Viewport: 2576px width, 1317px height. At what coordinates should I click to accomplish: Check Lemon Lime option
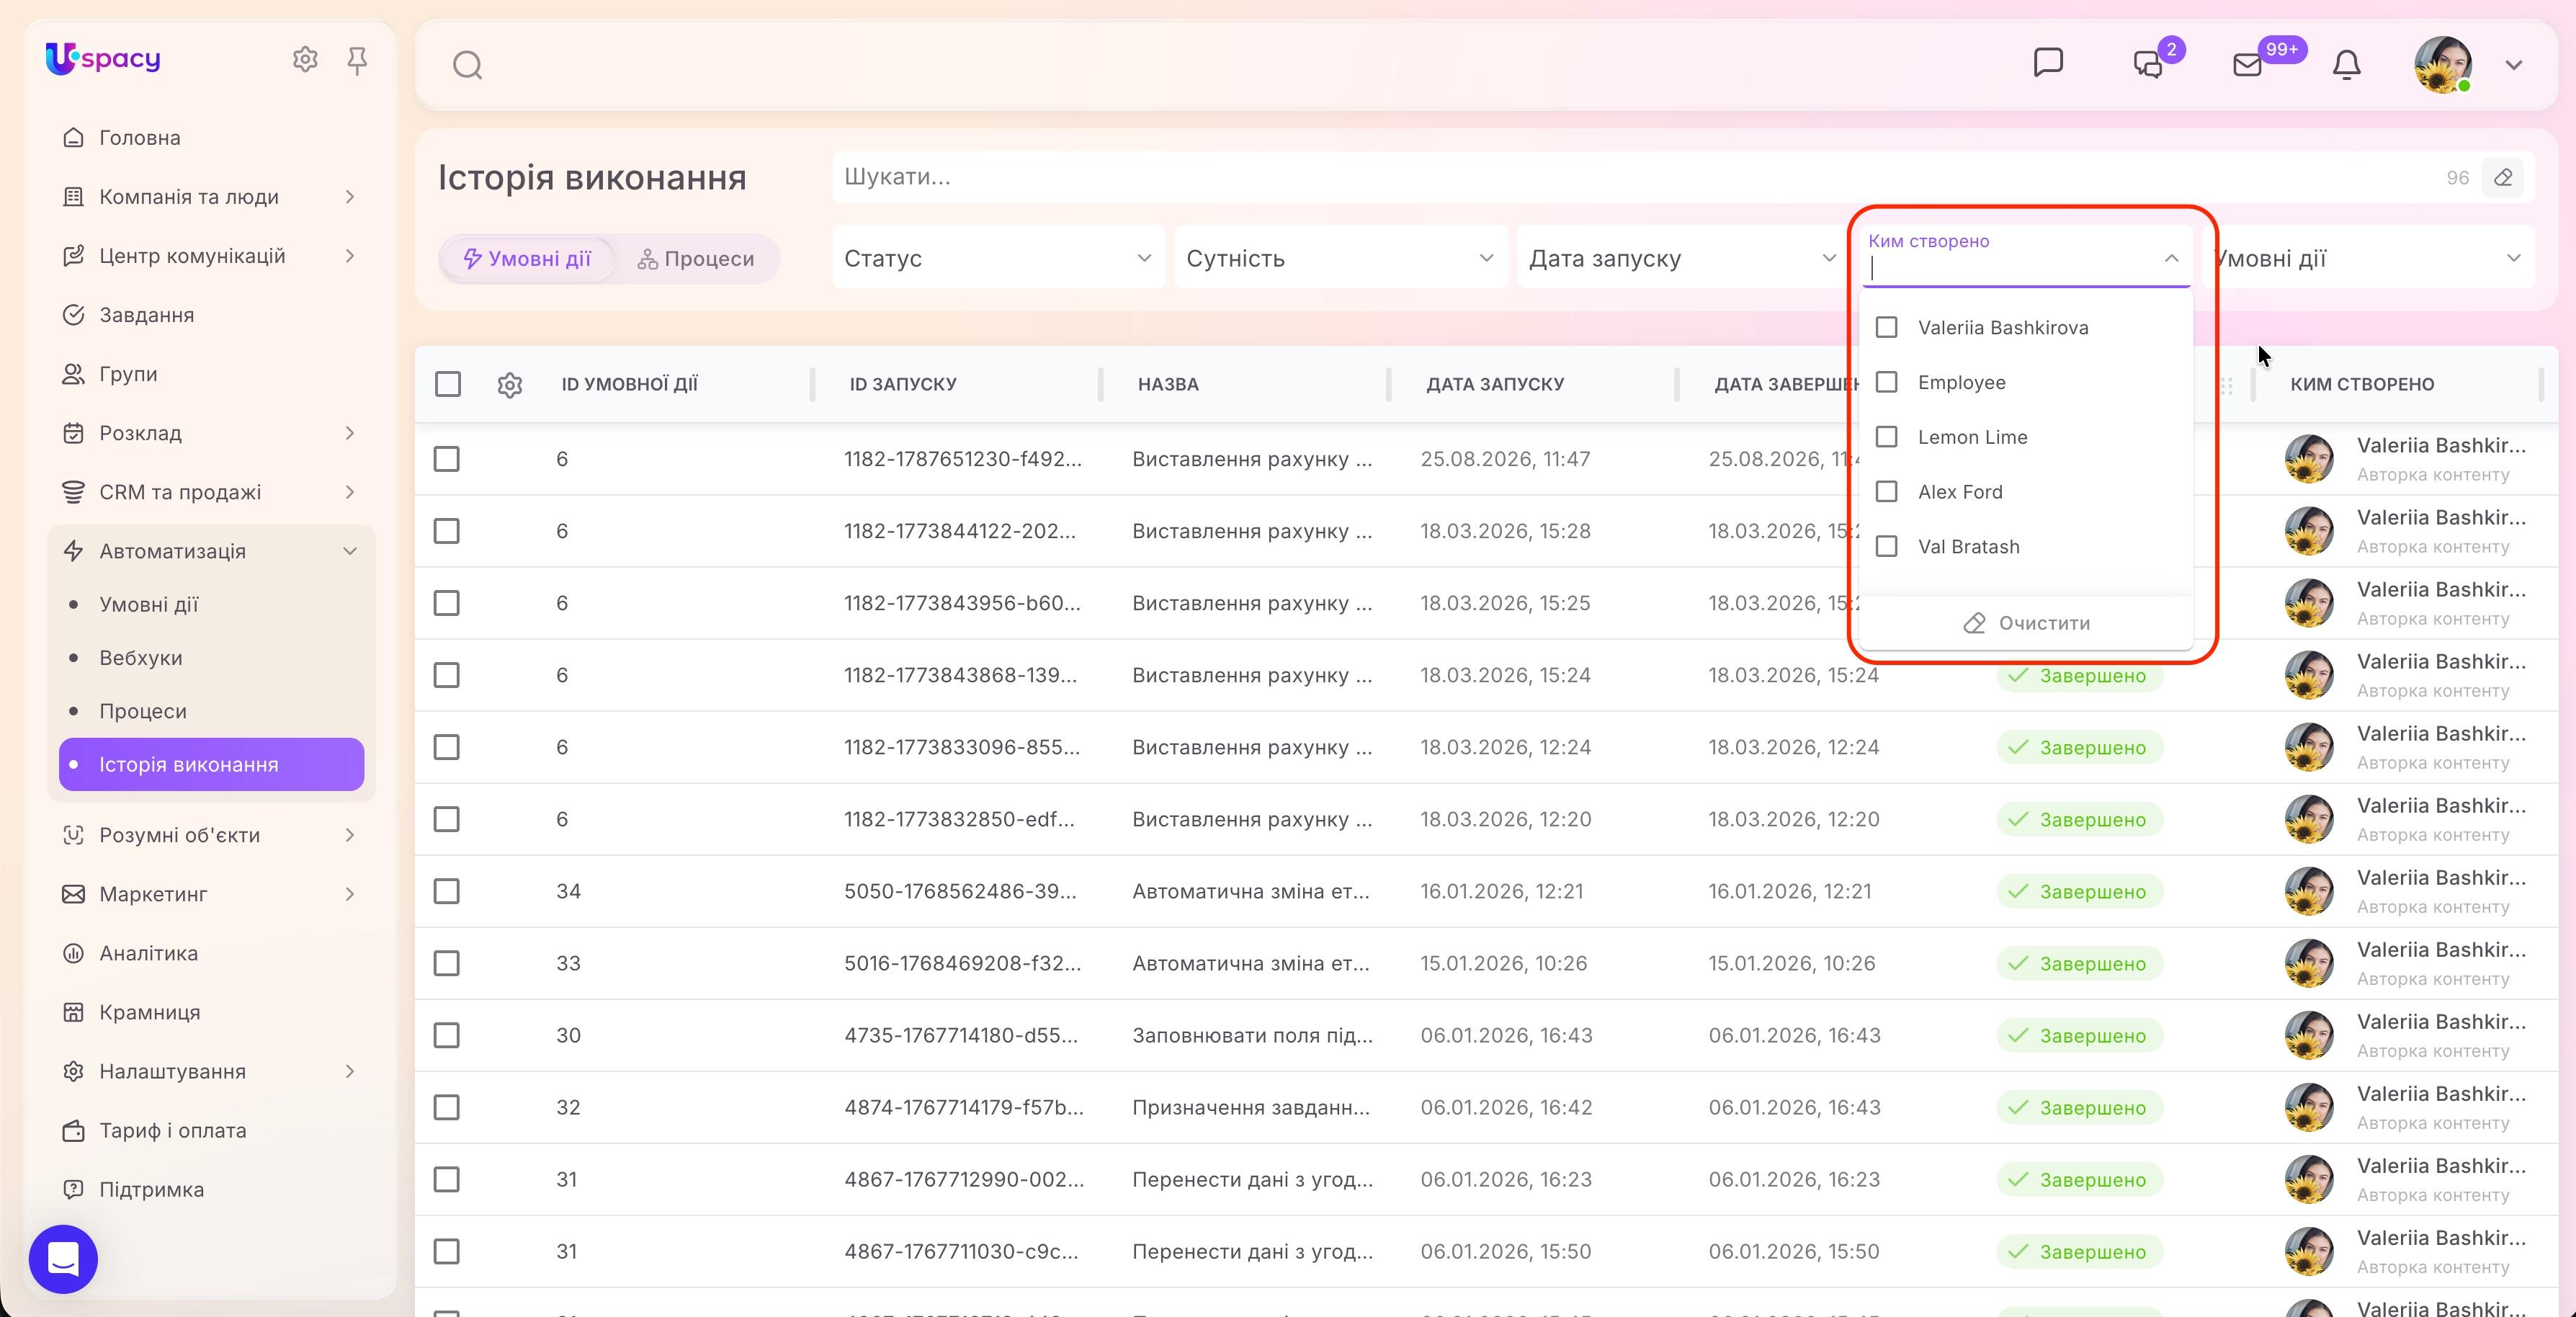coord(1886,437)
